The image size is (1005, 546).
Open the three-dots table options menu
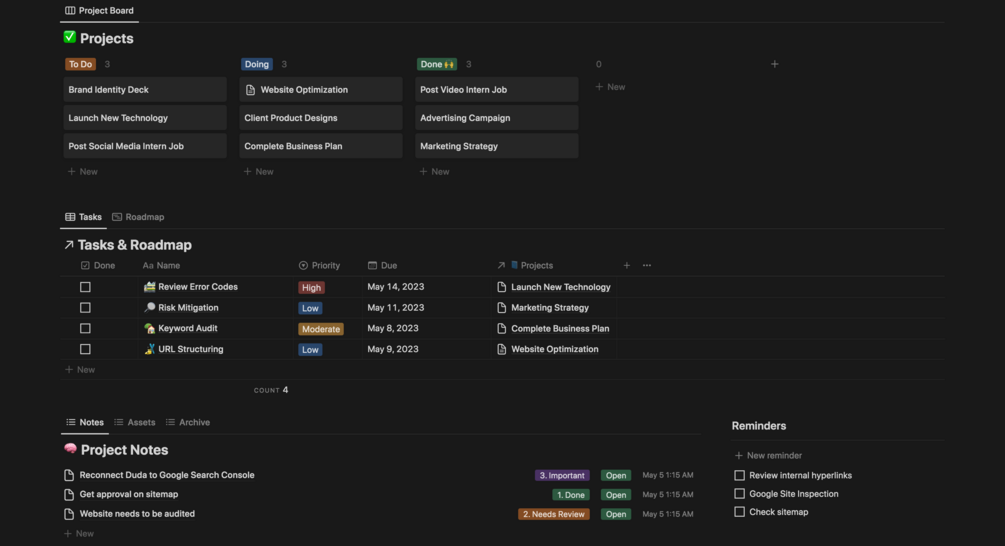click(x=647, y=265)
